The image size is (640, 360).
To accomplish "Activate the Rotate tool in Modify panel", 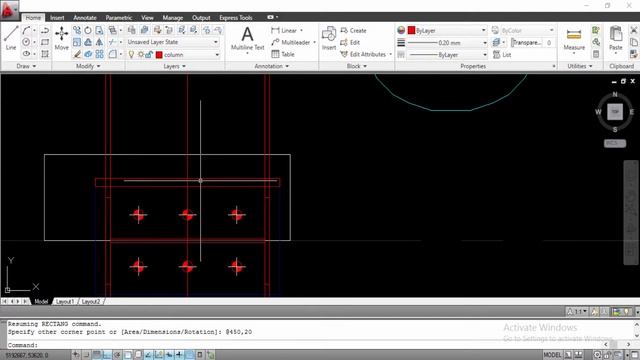I will 88,30.
